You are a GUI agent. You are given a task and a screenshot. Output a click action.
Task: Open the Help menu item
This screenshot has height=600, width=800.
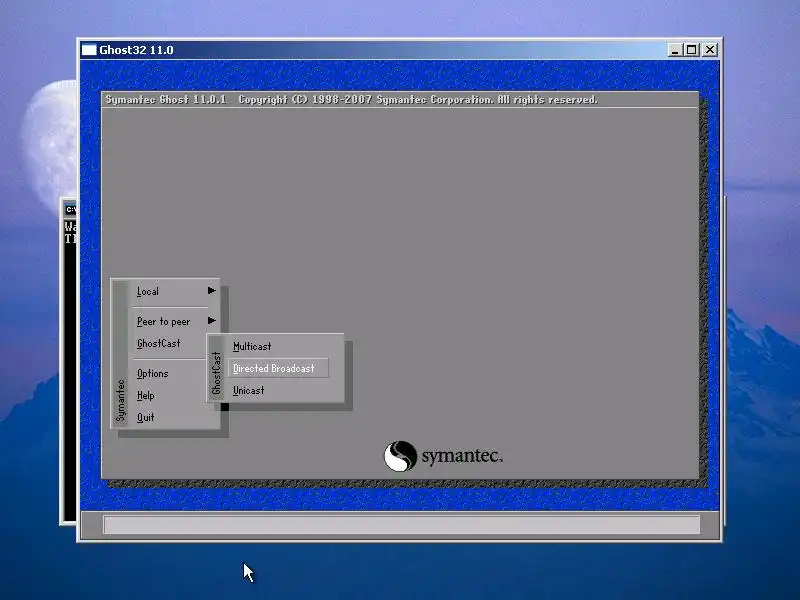pyautogui.click(x=145, y=395)
